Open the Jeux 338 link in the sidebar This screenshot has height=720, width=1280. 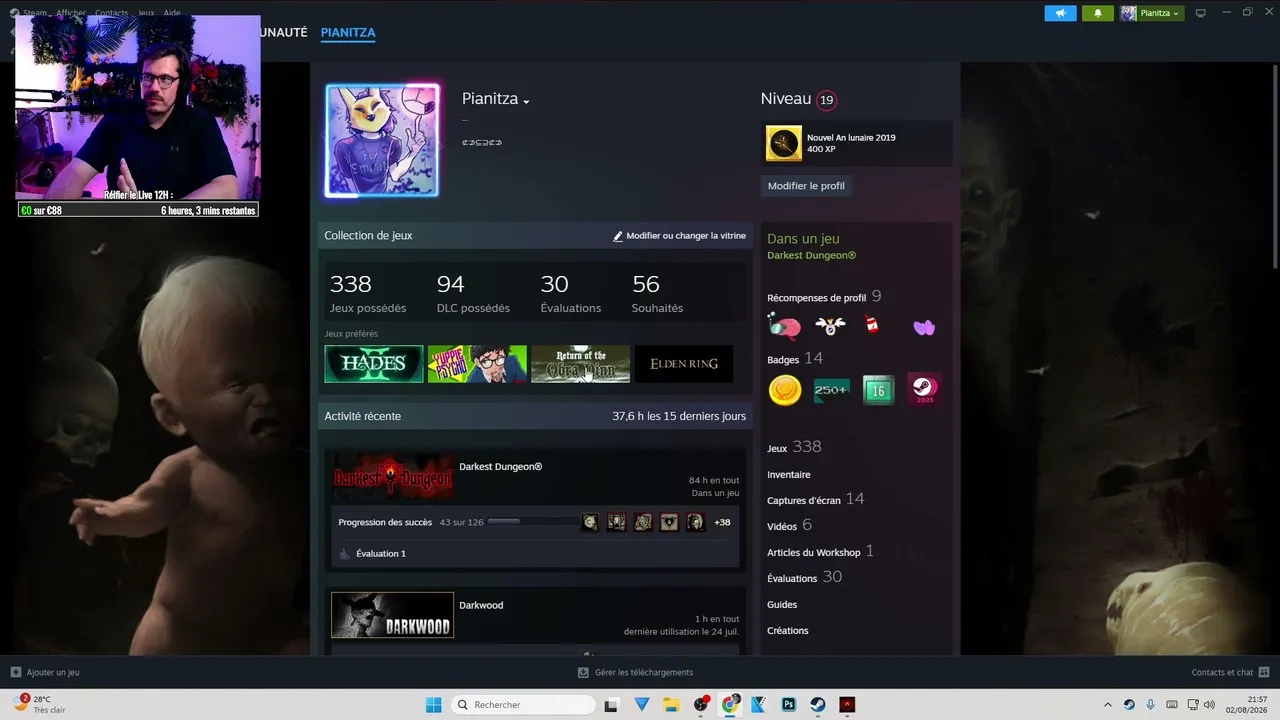(794, 447)
